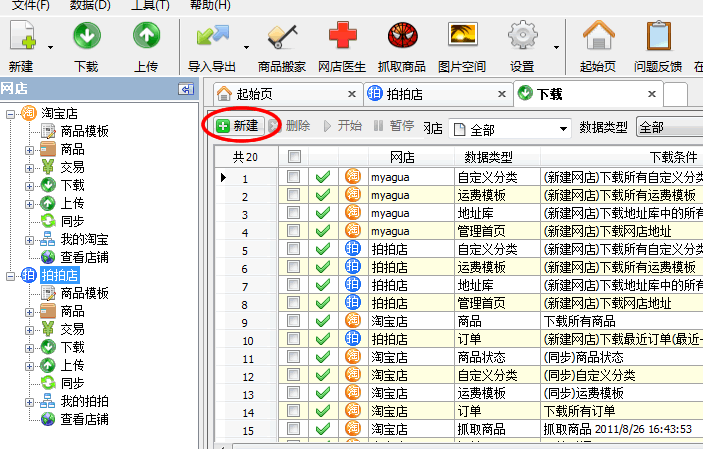Close the 下载 tab
Viewport: 703px width, 449px height.
(x=652, y=94)
